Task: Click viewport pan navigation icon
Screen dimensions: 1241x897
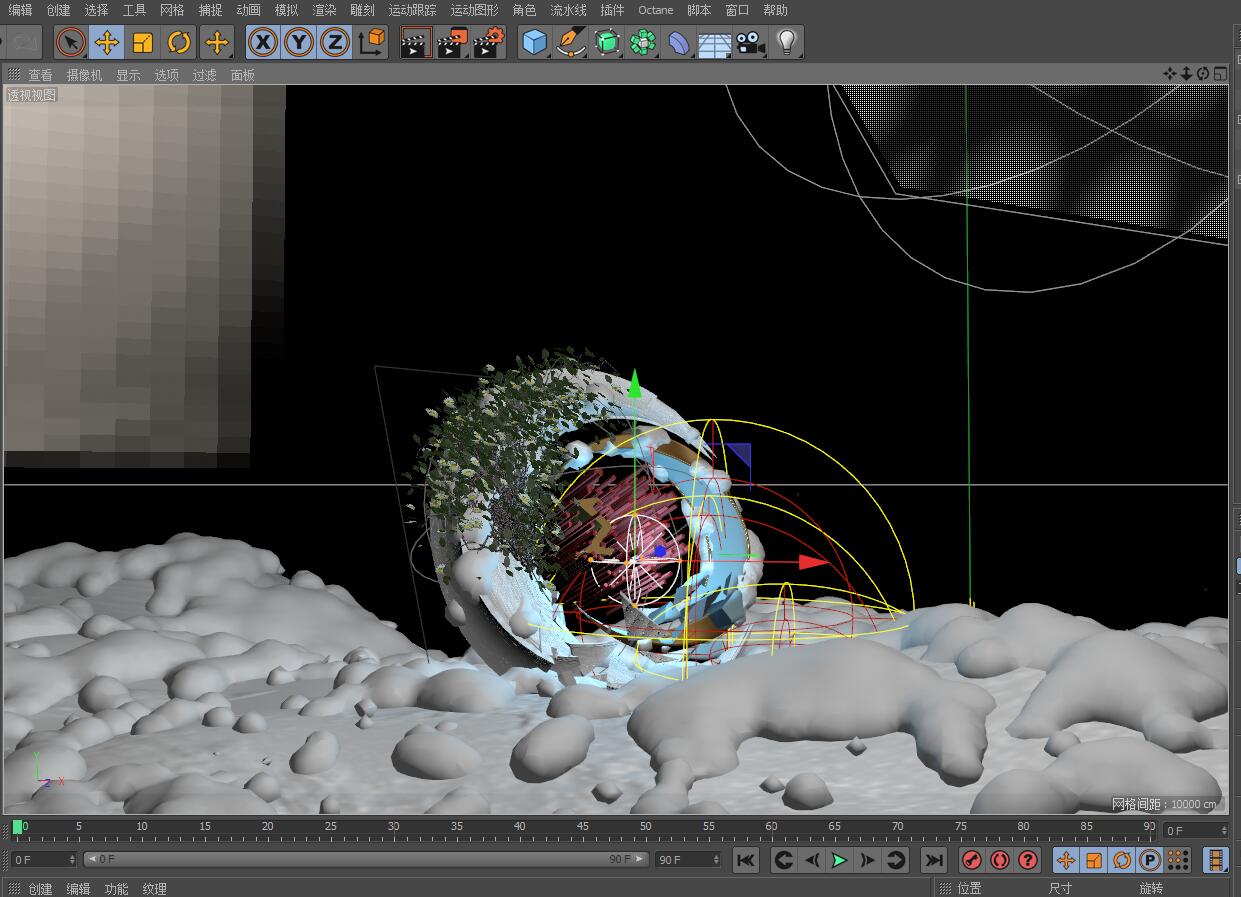Action: click(x=1170, y=74)
